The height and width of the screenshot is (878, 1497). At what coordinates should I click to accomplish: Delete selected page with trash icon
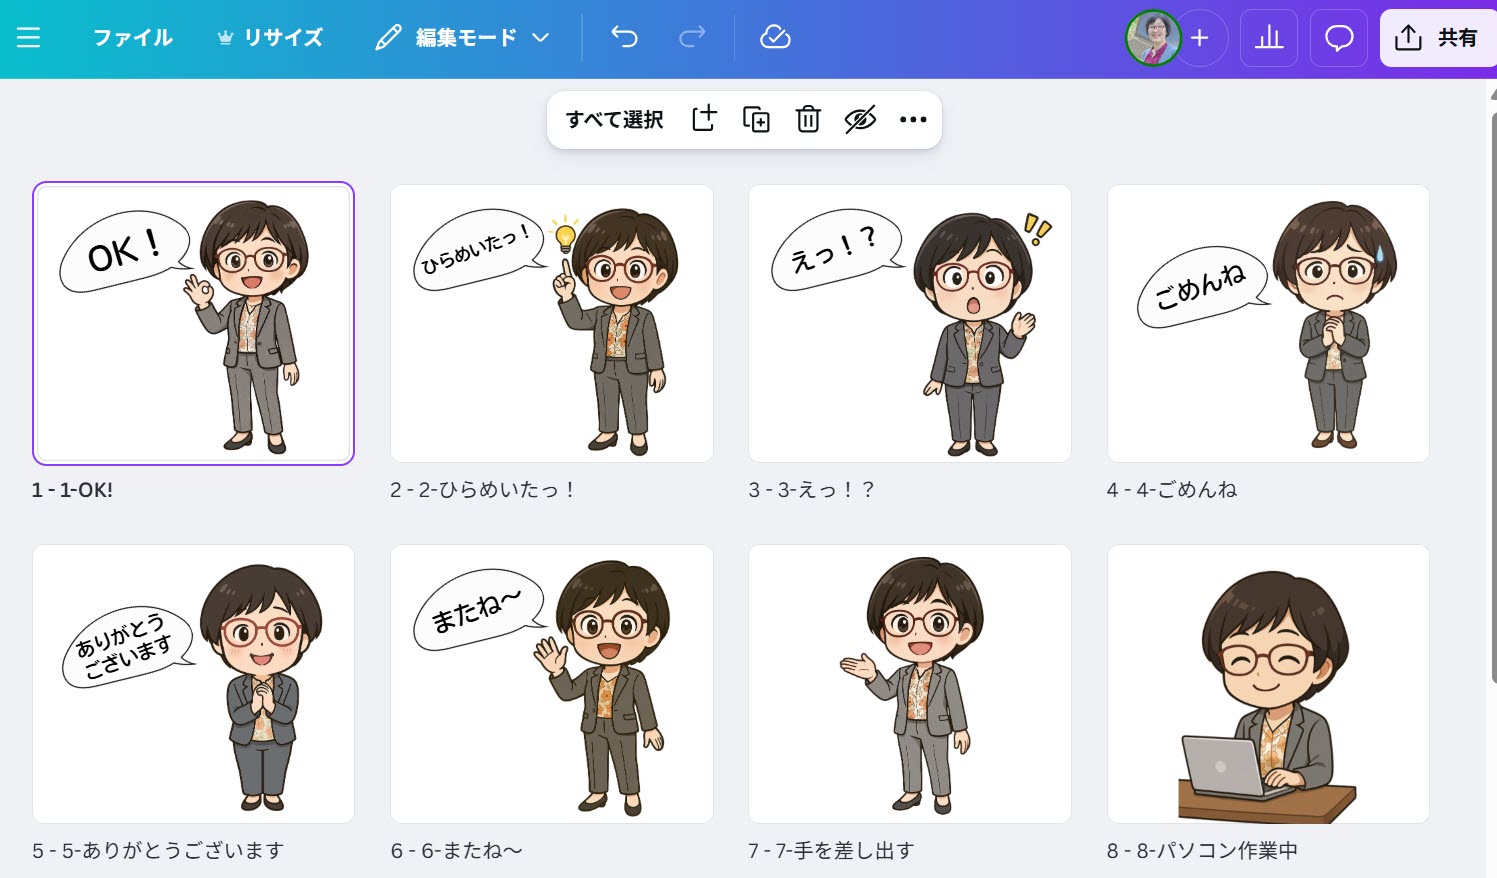(x=808, y=119)
